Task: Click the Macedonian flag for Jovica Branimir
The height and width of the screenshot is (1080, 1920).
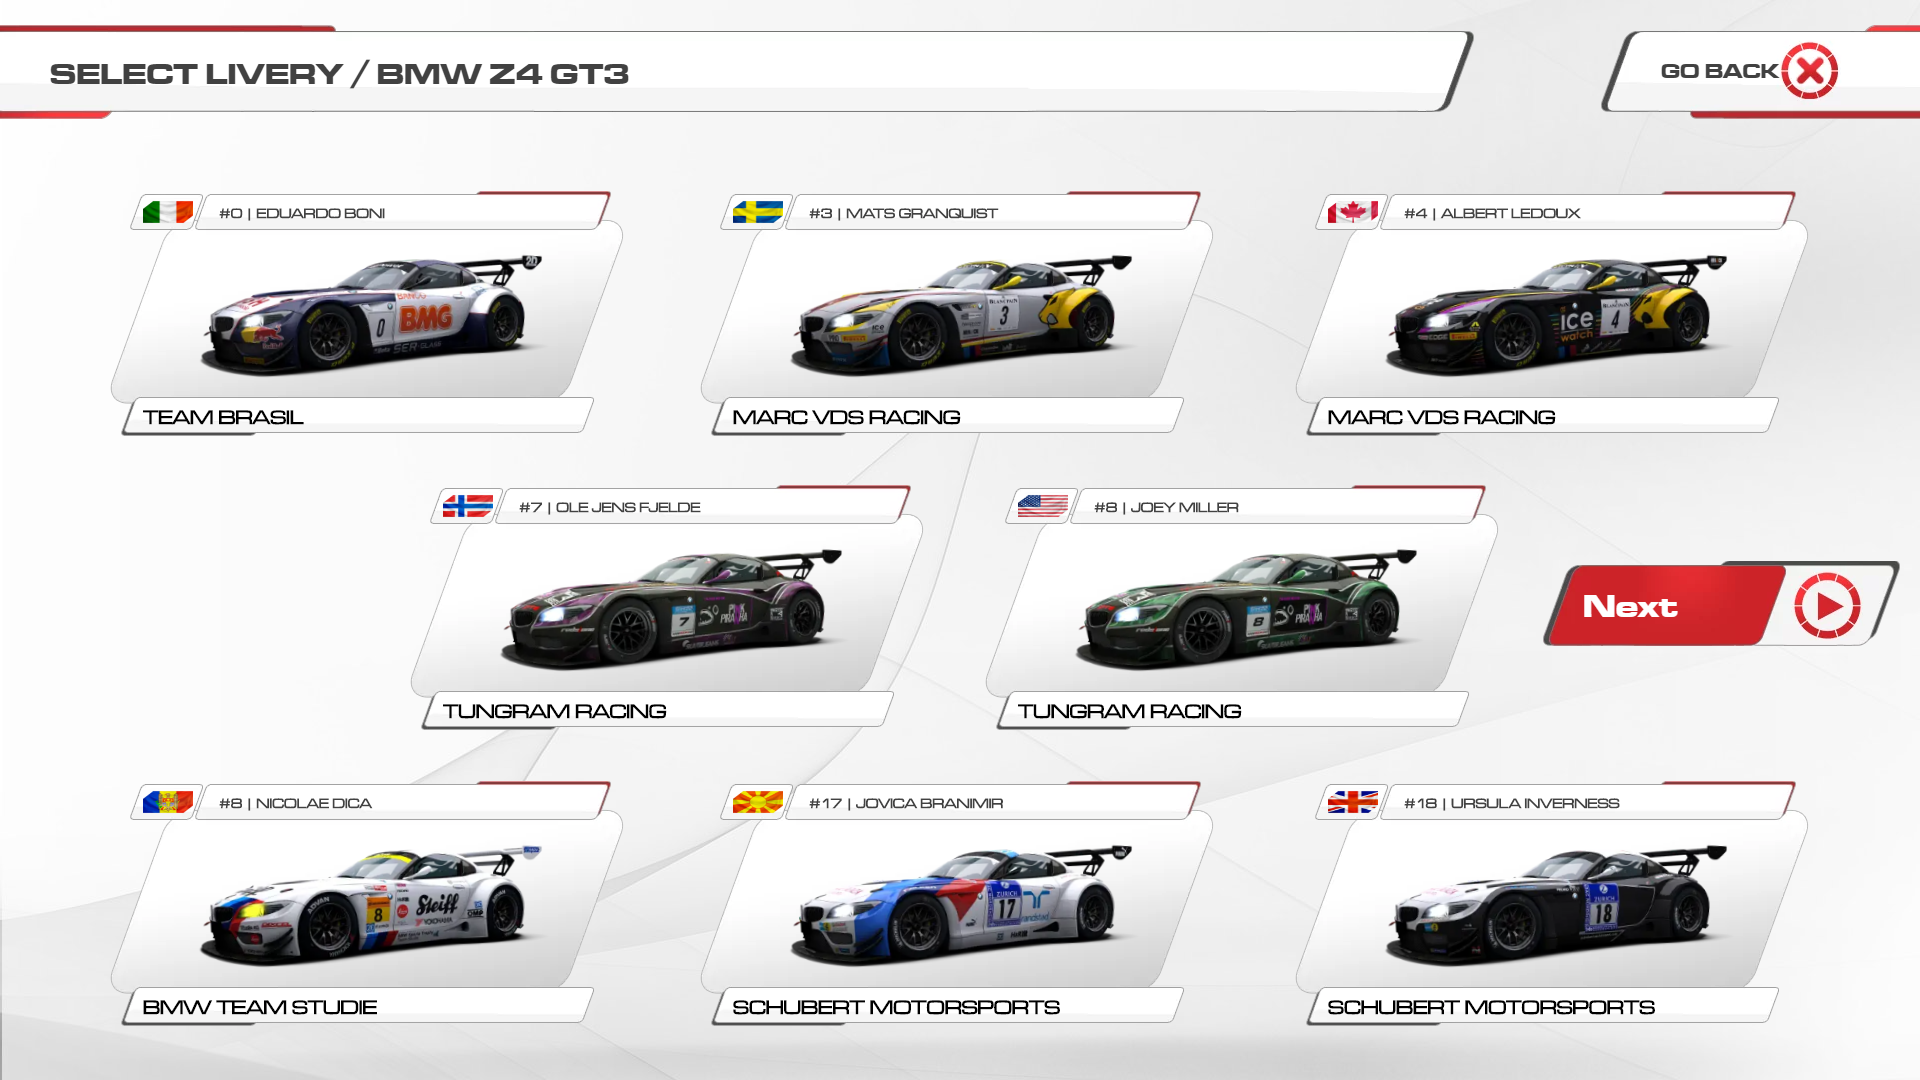Action: [x=757, y=802]
